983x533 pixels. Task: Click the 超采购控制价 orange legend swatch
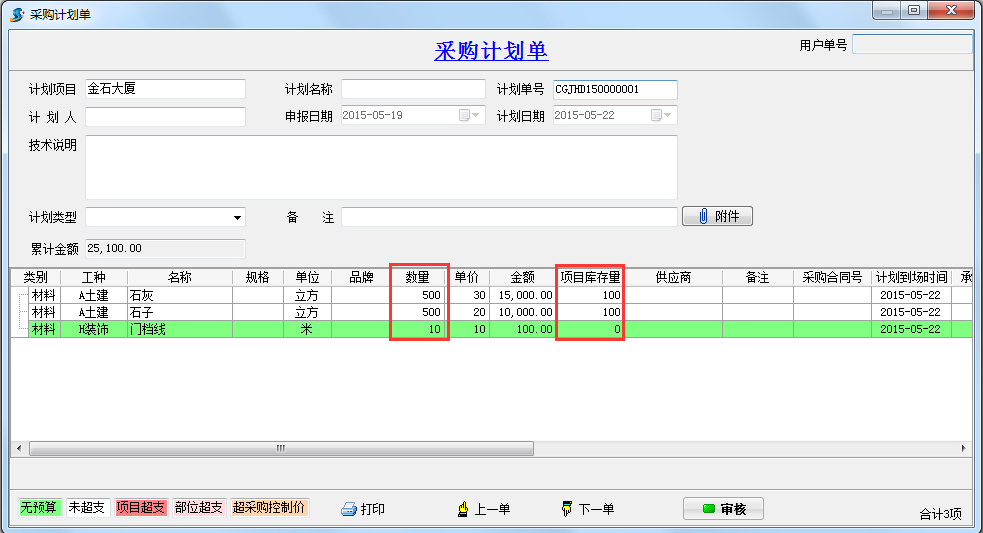[270, 508]
